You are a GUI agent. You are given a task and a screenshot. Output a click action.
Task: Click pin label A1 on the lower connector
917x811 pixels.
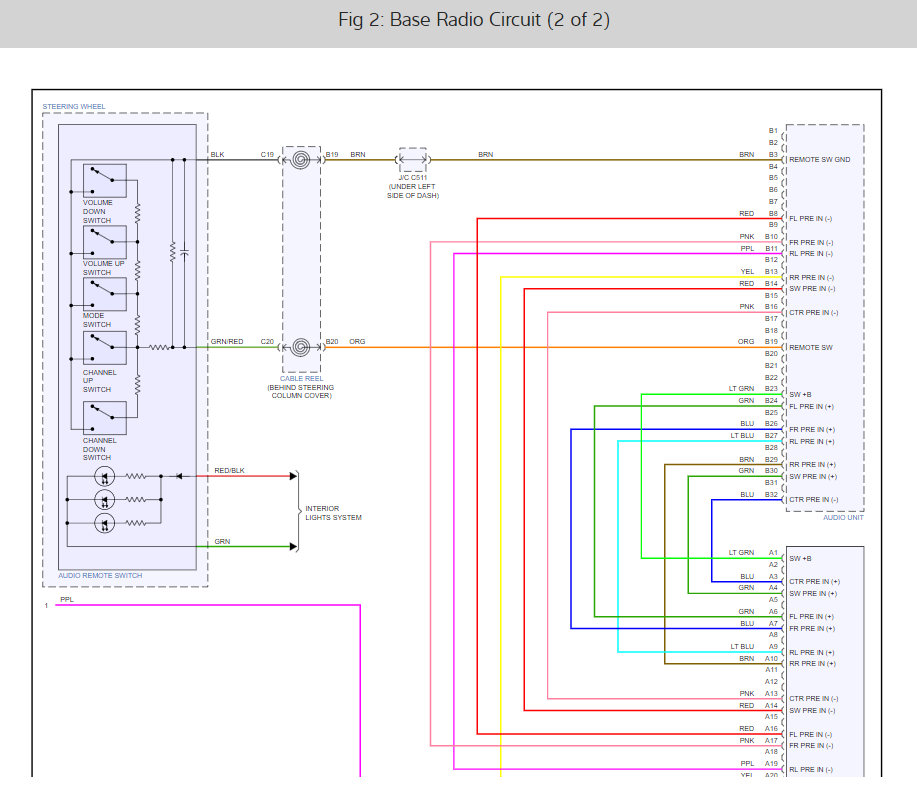[773, 553]
